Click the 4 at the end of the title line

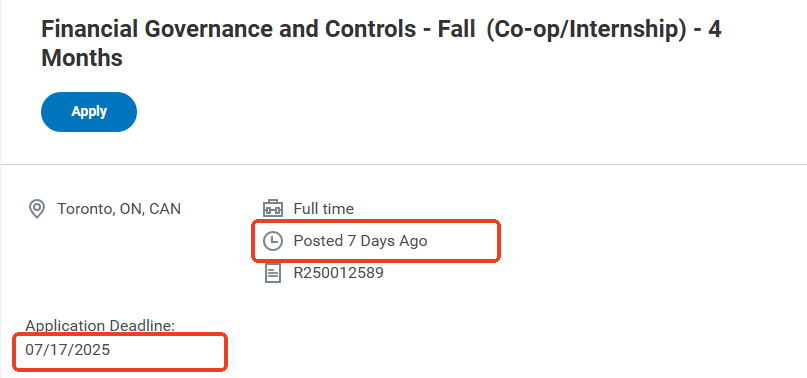pos(714,29)
